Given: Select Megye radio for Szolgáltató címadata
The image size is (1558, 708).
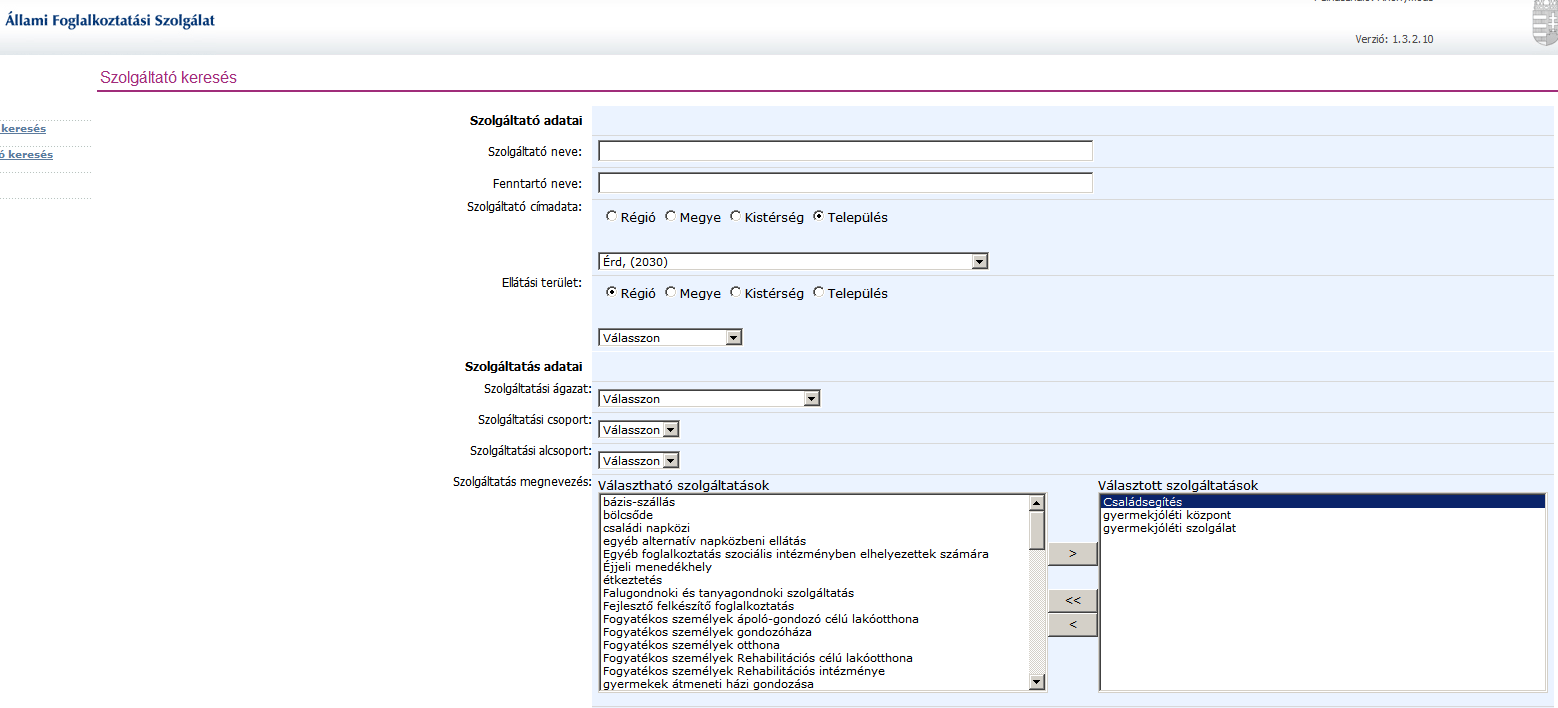Looking at the screenshot, I should pos(671,216).
